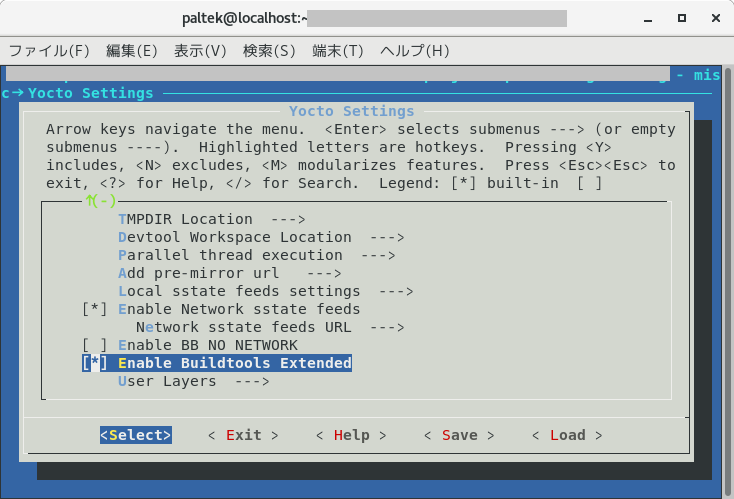This screenshot has width=734, height=499.
Task: Open the 端末(T) menu
Action: (338, 51)
